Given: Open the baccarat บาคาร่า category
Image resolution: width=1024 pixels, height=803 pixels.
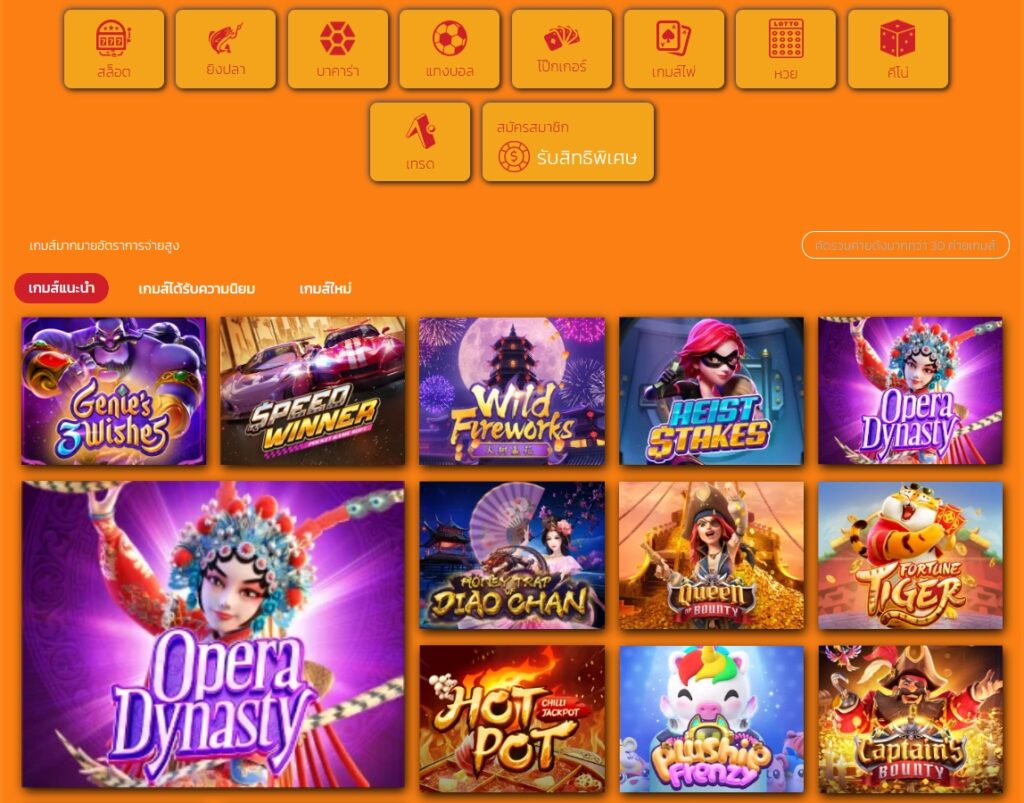Looking at the screenshot, I should (x=338, y=49).
